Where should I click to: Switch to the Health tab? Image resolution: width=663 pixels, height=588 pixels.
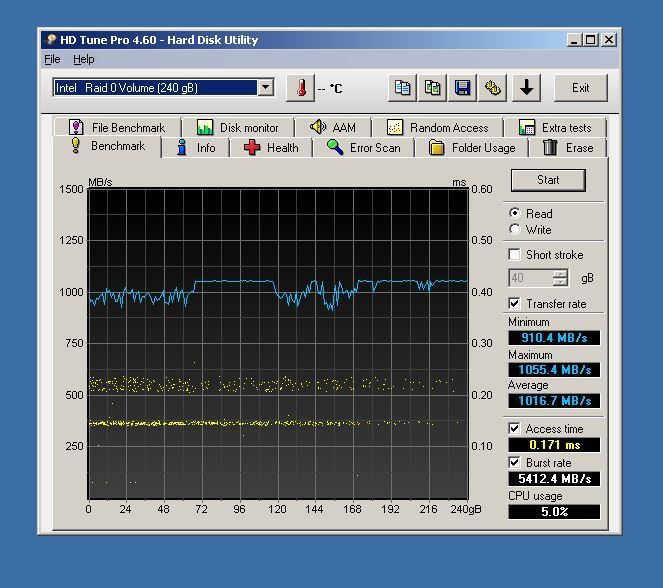(x=271, y=148)
